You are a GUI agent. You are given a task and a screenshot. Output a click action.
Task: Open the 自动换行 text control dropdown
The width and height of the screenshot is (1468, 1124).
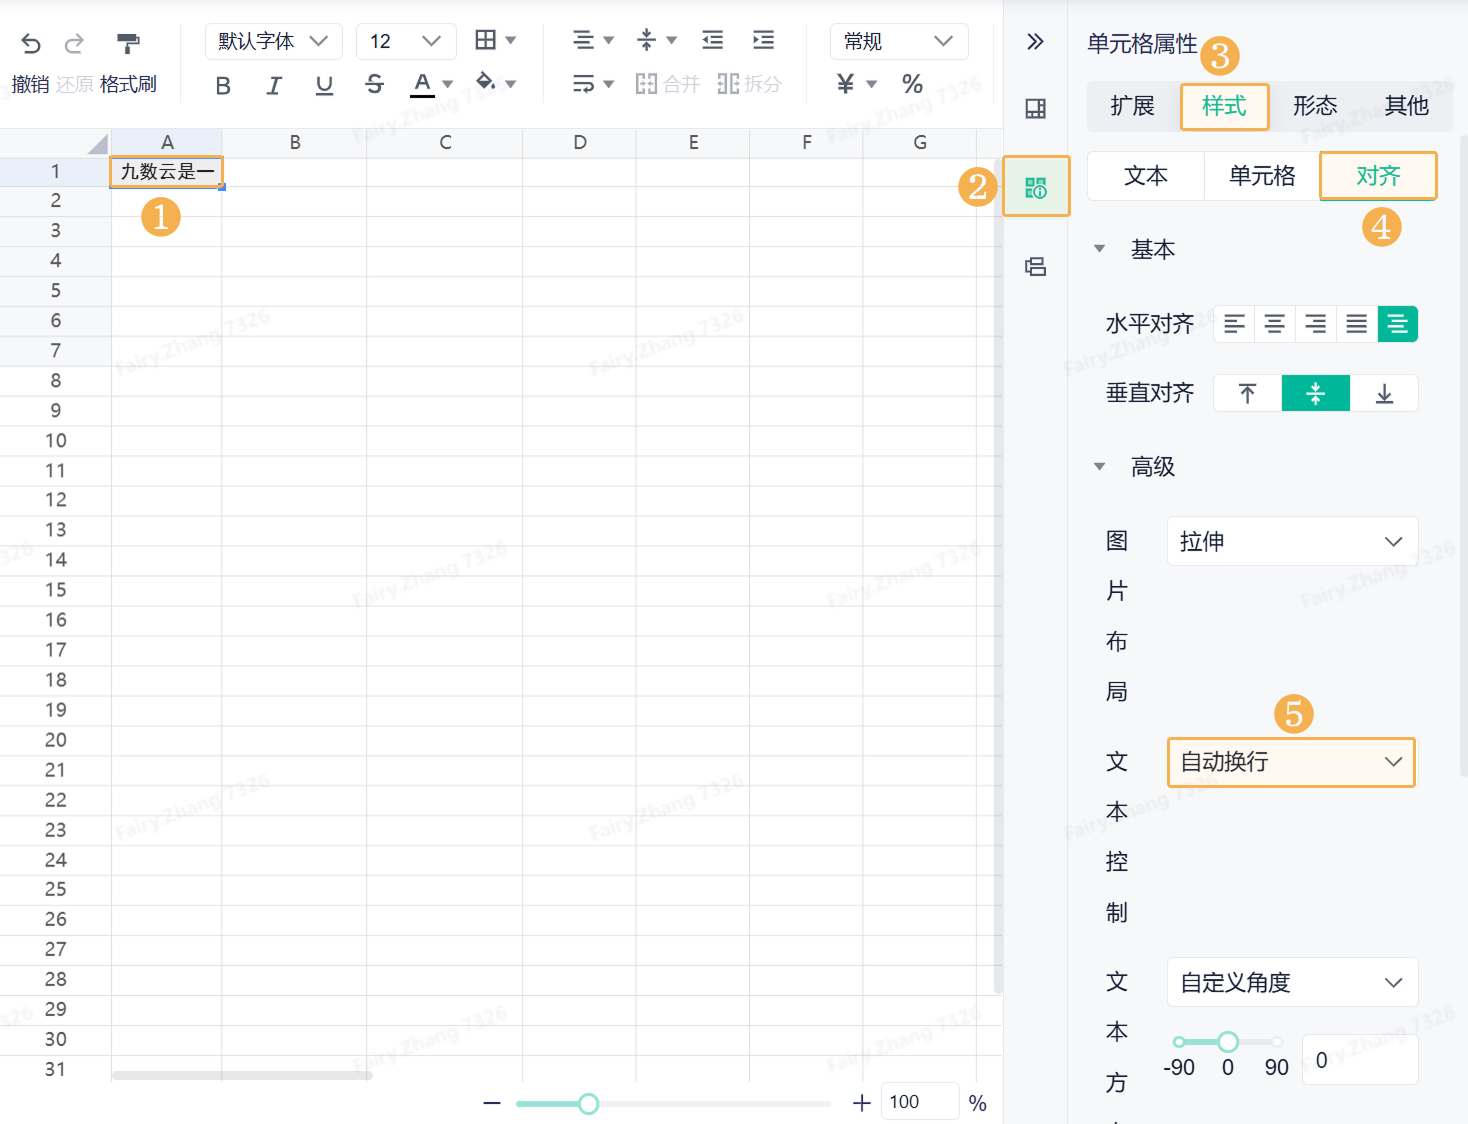pyautogui.click(x=1292, y=762)
